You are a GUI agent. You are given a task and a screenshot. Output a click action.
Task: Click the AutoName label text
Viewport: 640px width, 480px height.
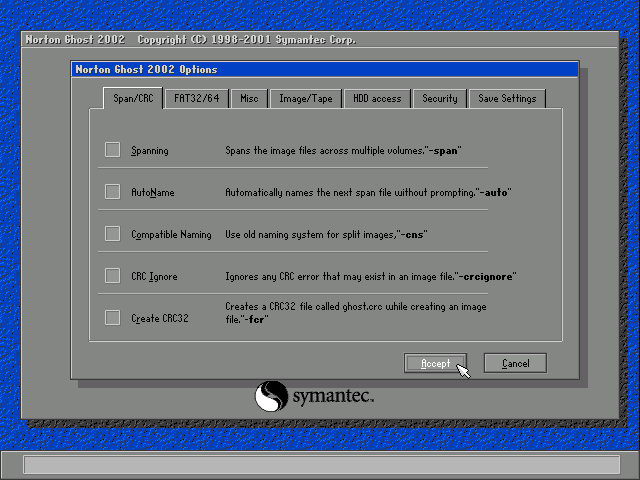click(x=153, y=192)
